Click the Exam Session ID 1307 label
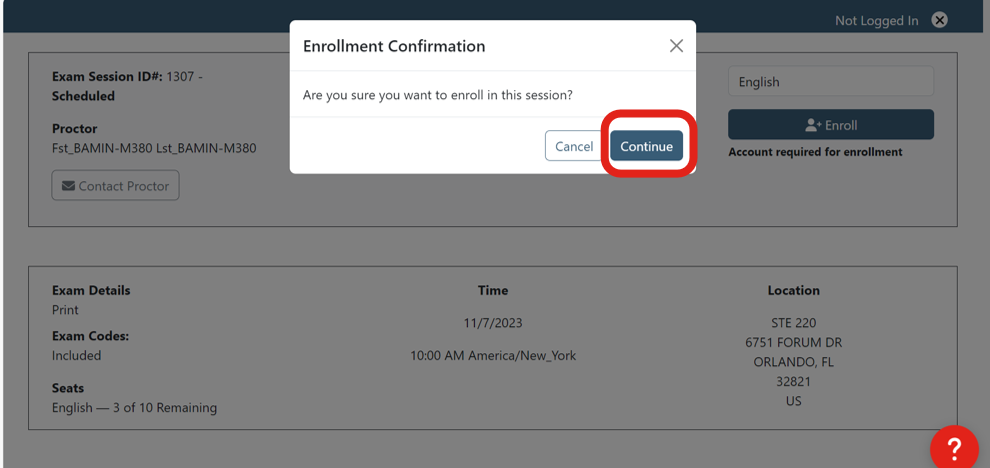The image size is (990, 468). coord(127,77)
